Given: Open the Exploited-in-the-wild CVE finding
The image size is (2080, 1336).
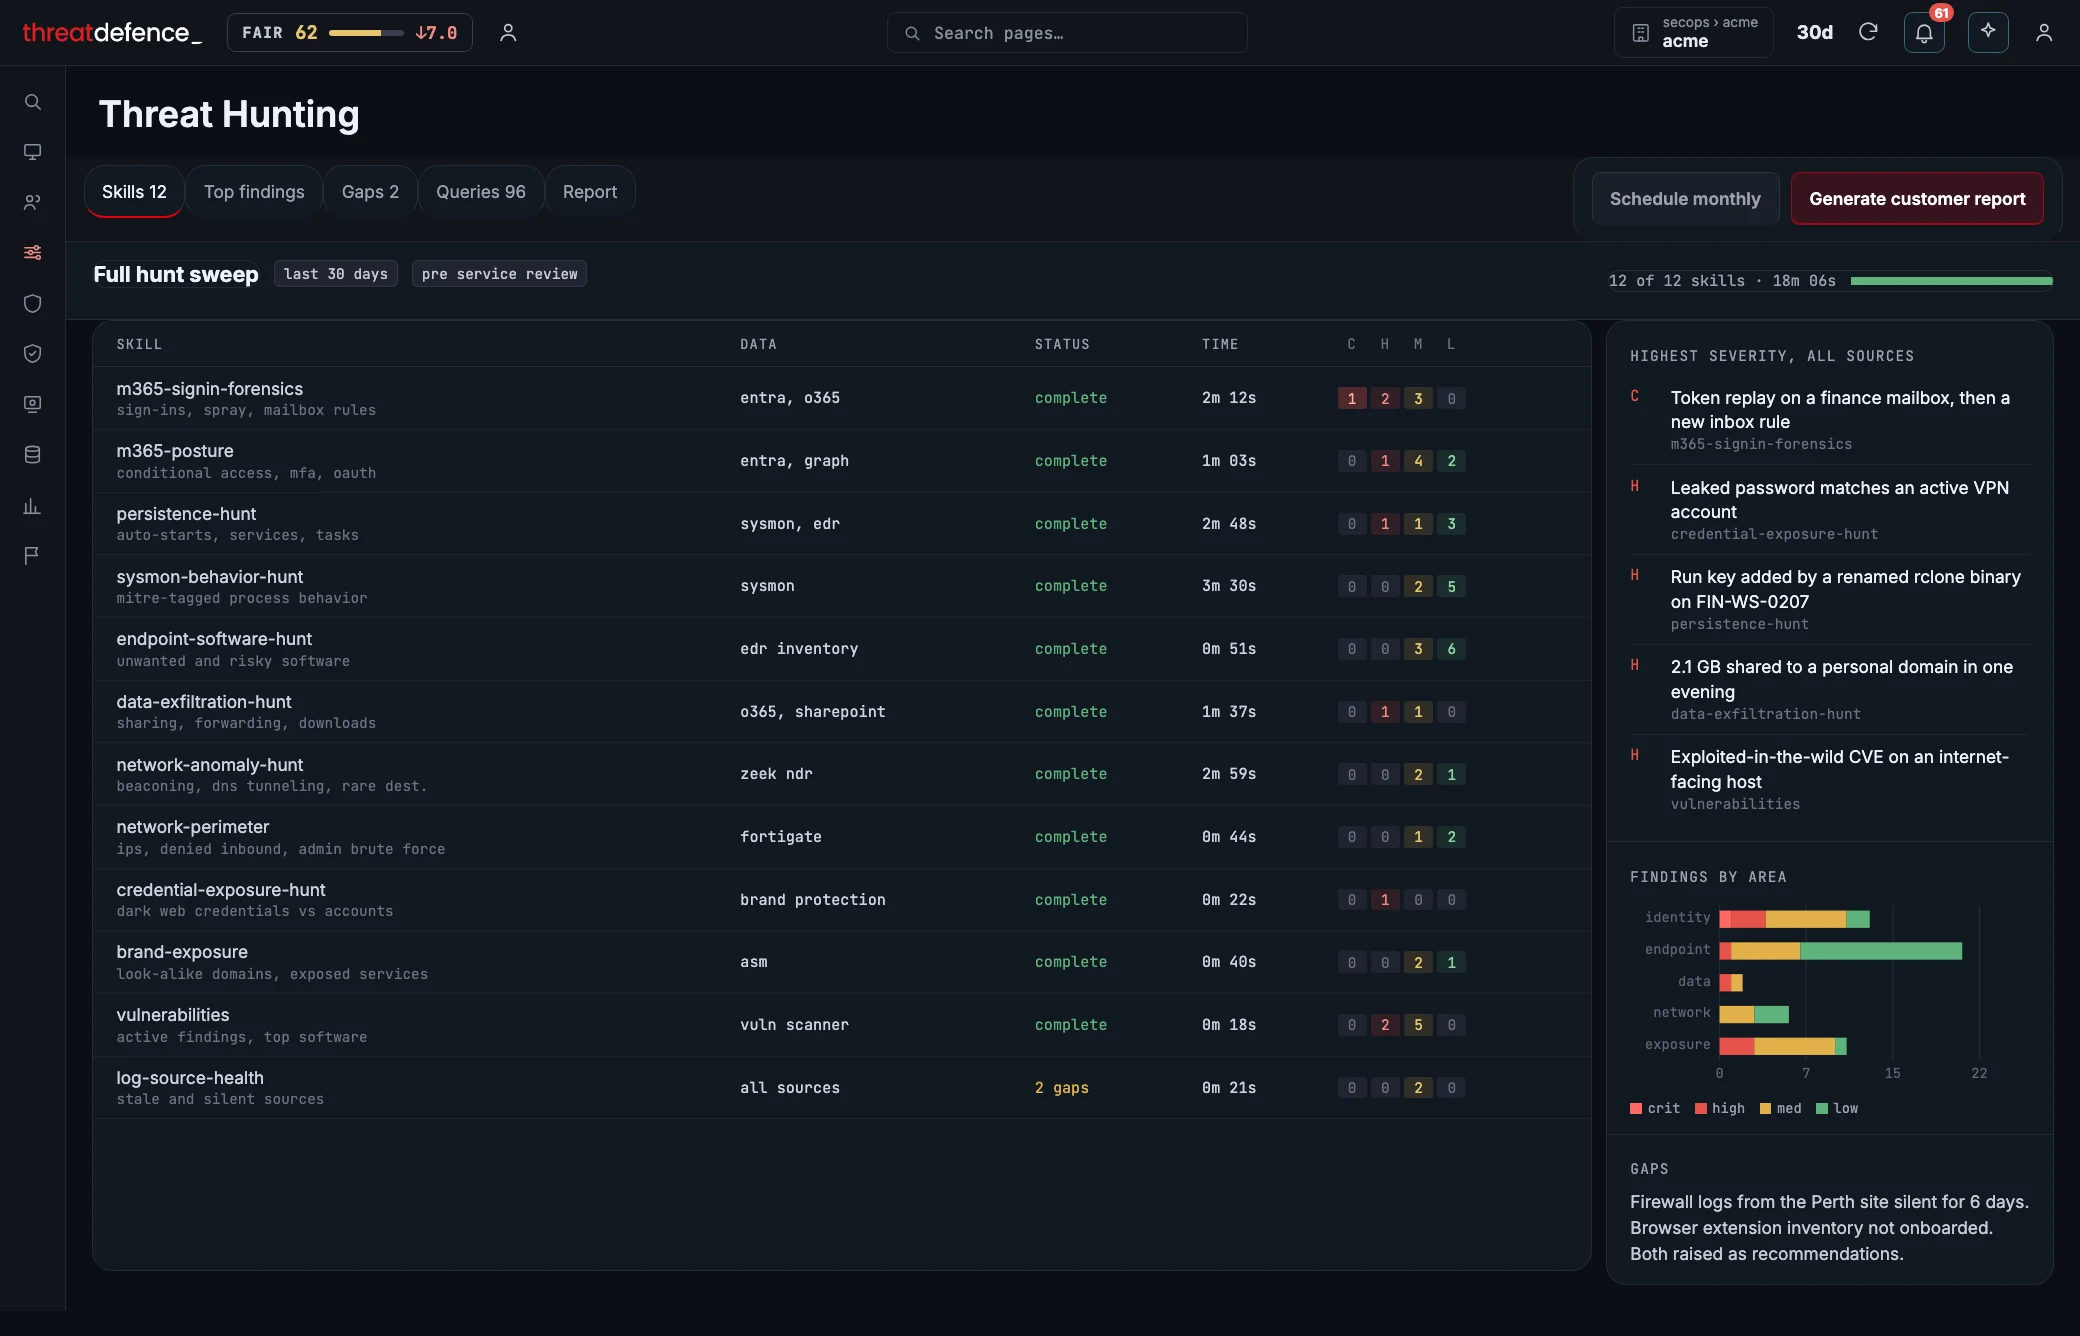Looking at the screenshot, I should [x=1829, y=780].
